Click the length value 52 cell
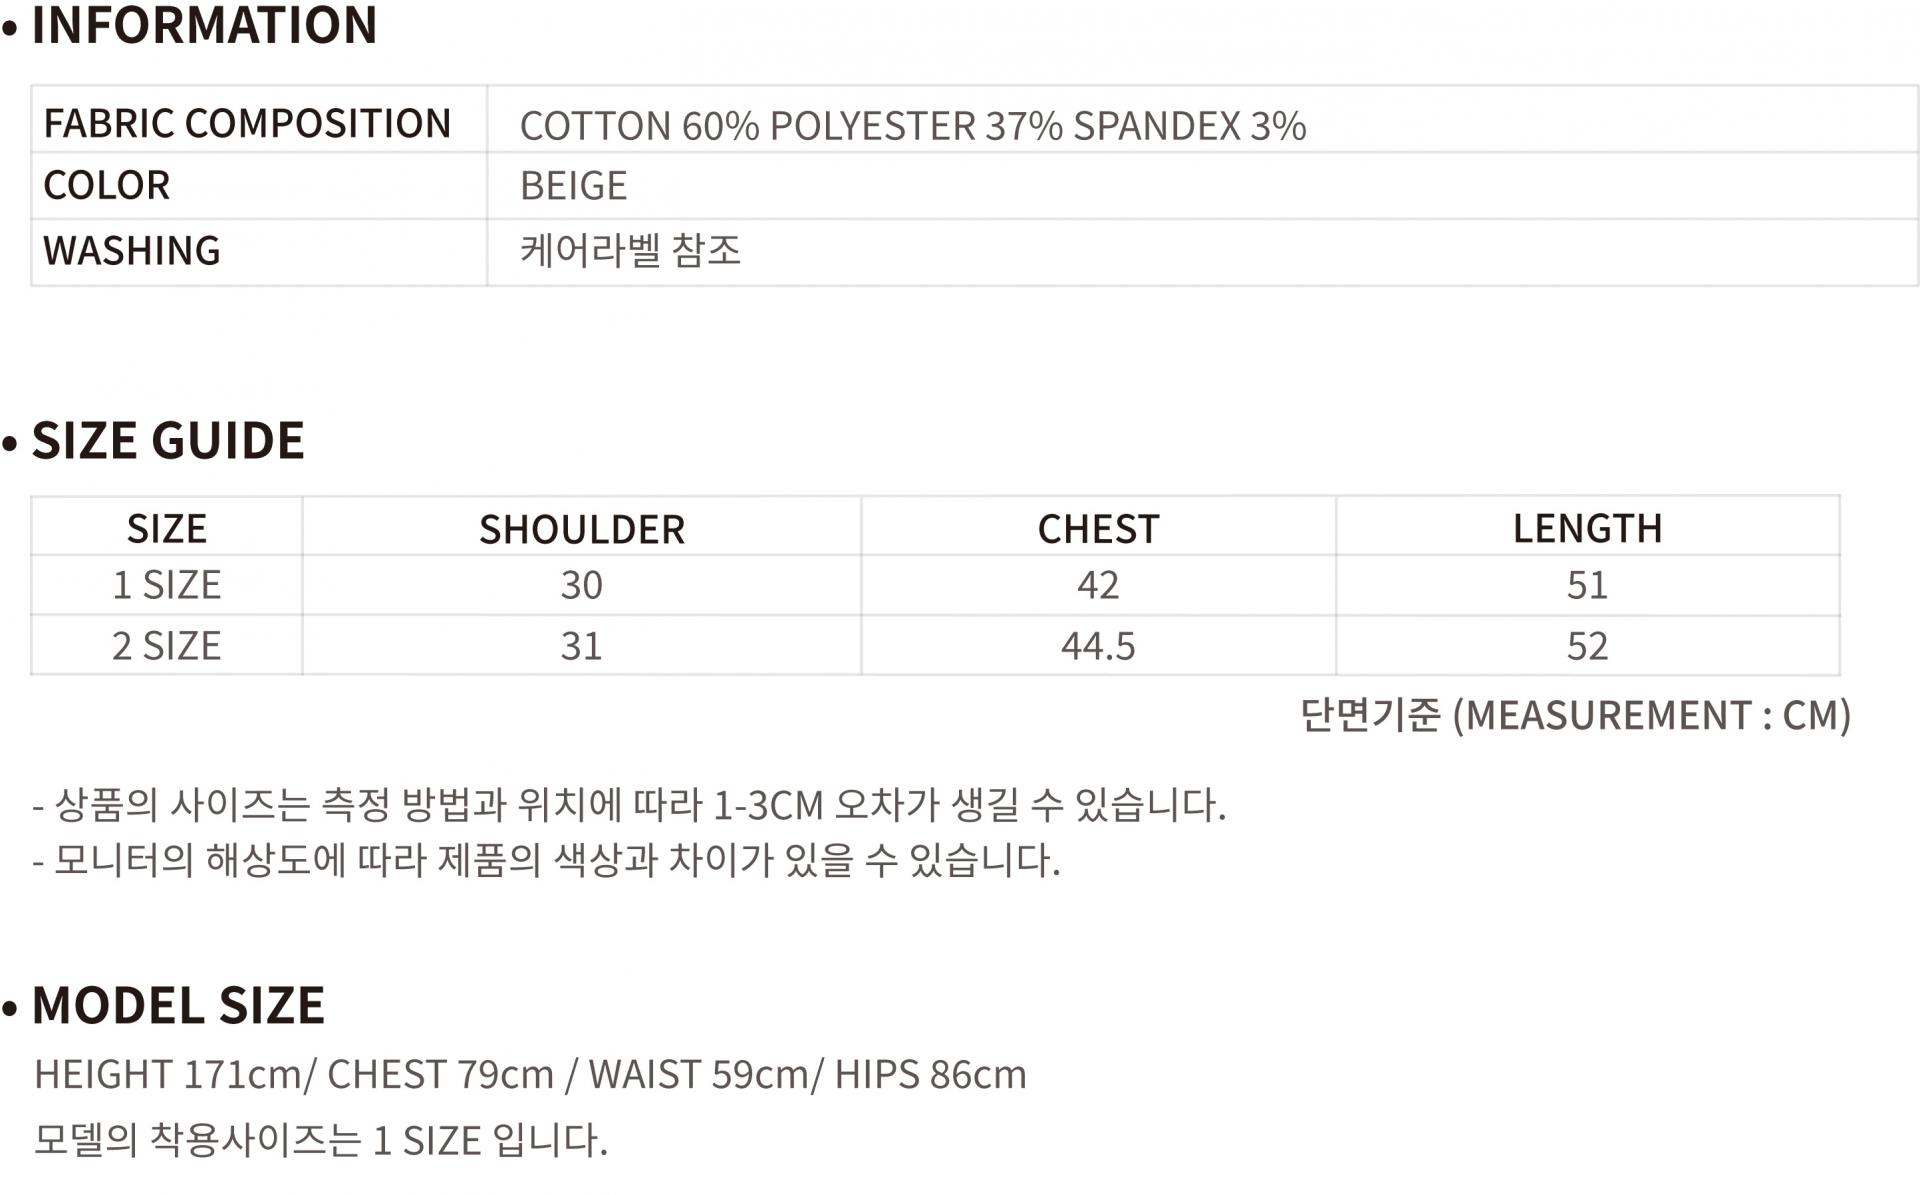The height and width of the screenshot is (1195, 1920). coord(1587,646)
